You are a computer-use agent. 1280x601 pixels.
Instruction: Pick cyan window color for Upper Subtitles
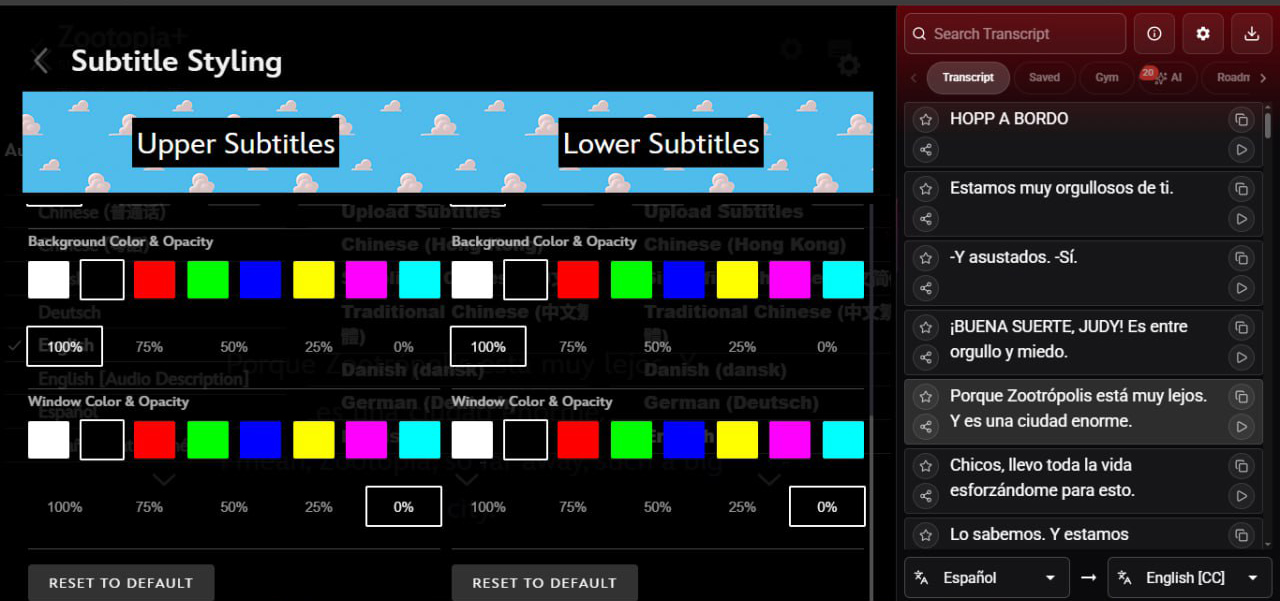coord(419,440)
